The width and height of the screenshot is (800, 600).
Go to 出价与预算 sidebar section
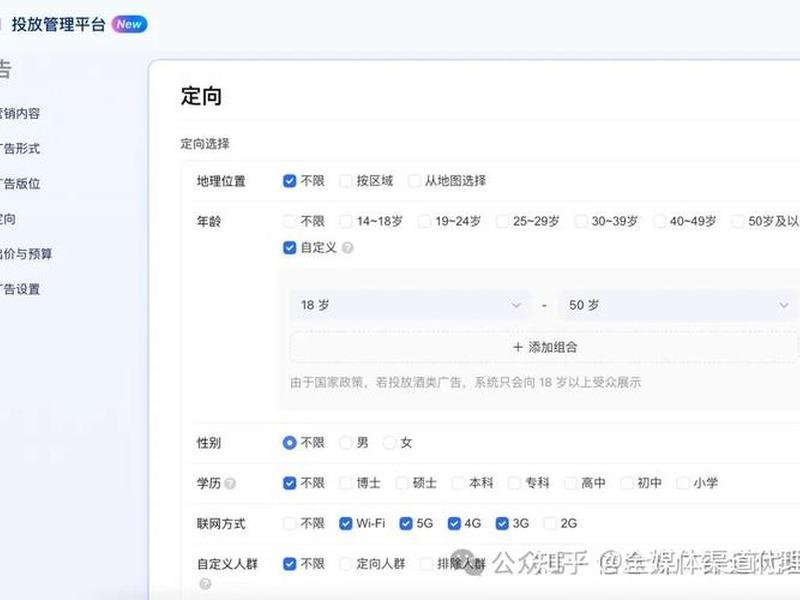click(26, 254)
